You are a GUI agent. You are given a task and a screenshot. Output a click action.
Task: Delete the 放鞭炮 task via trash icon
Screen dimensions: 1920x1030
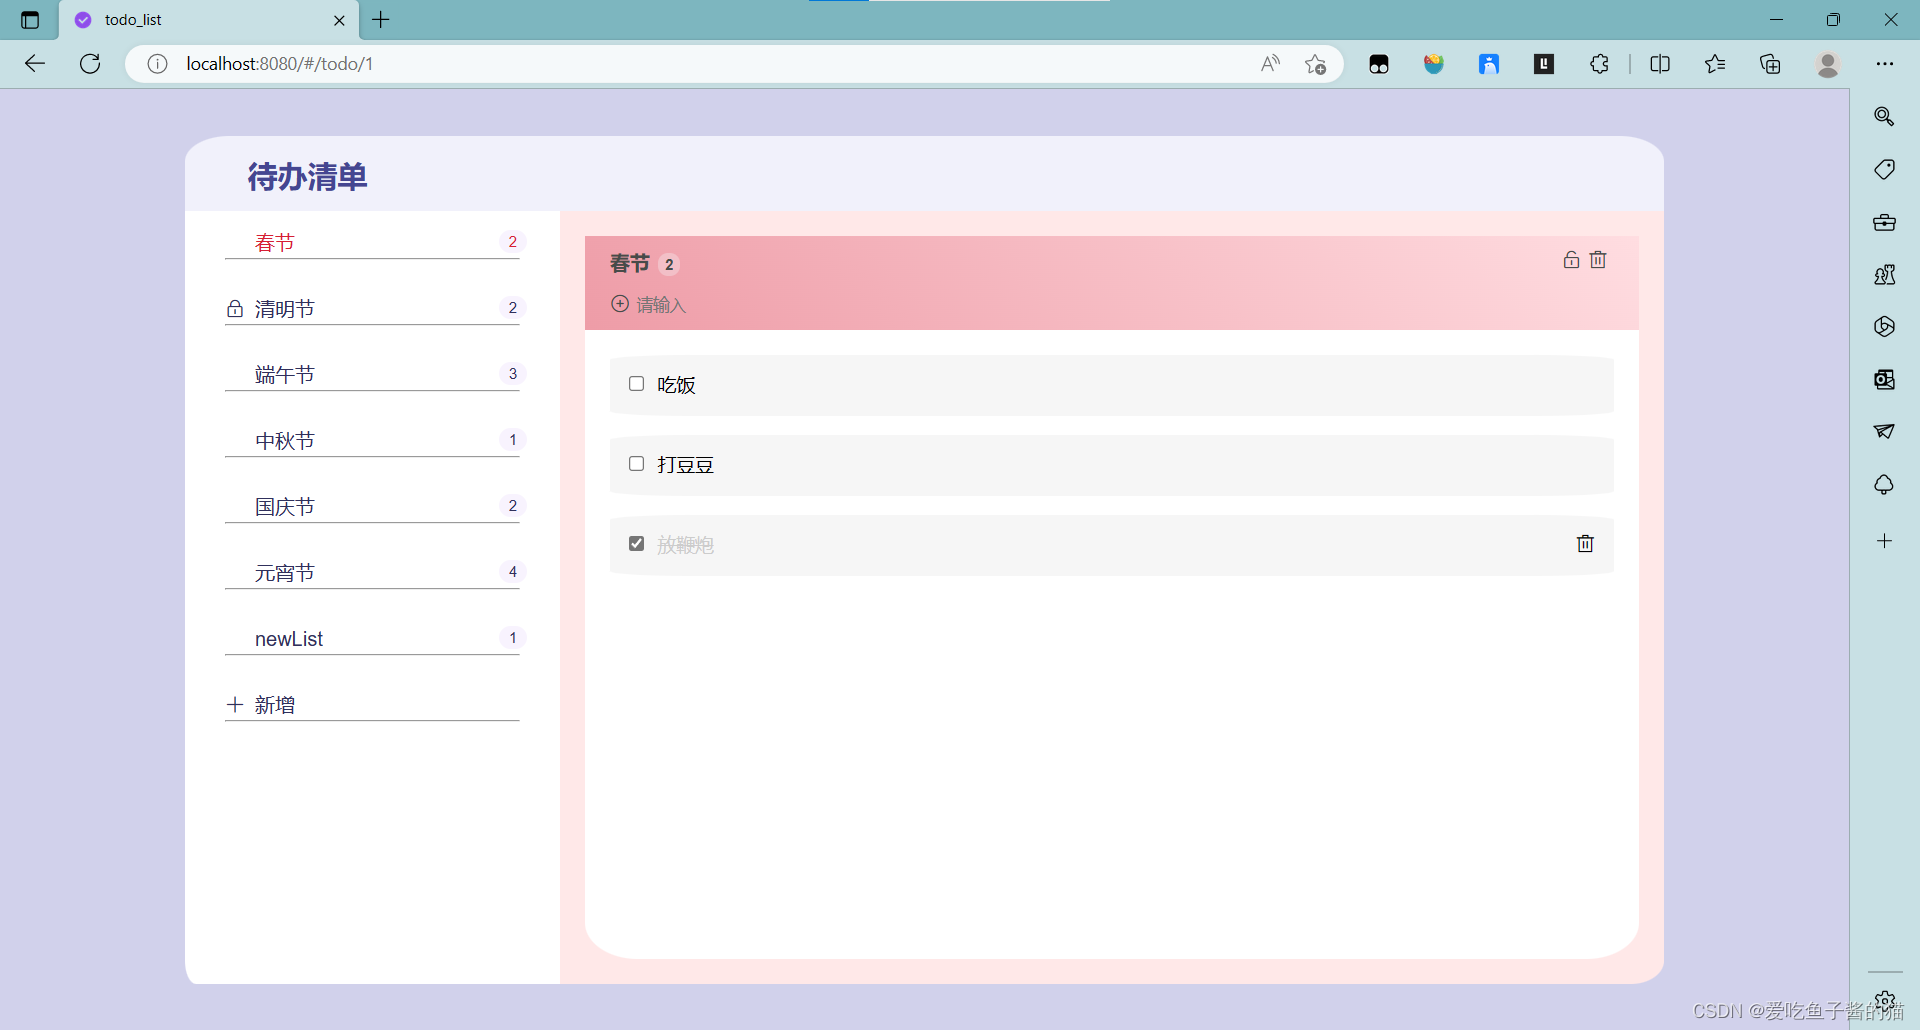tap(1585, 544)
